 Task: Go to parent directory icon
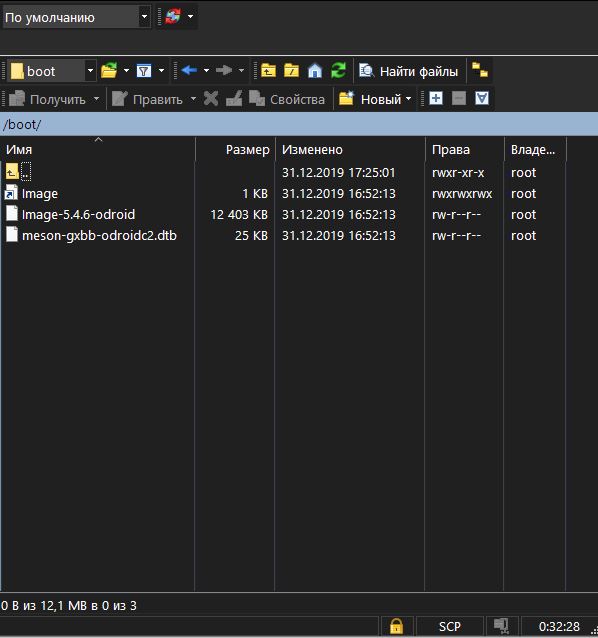(268, 71)
